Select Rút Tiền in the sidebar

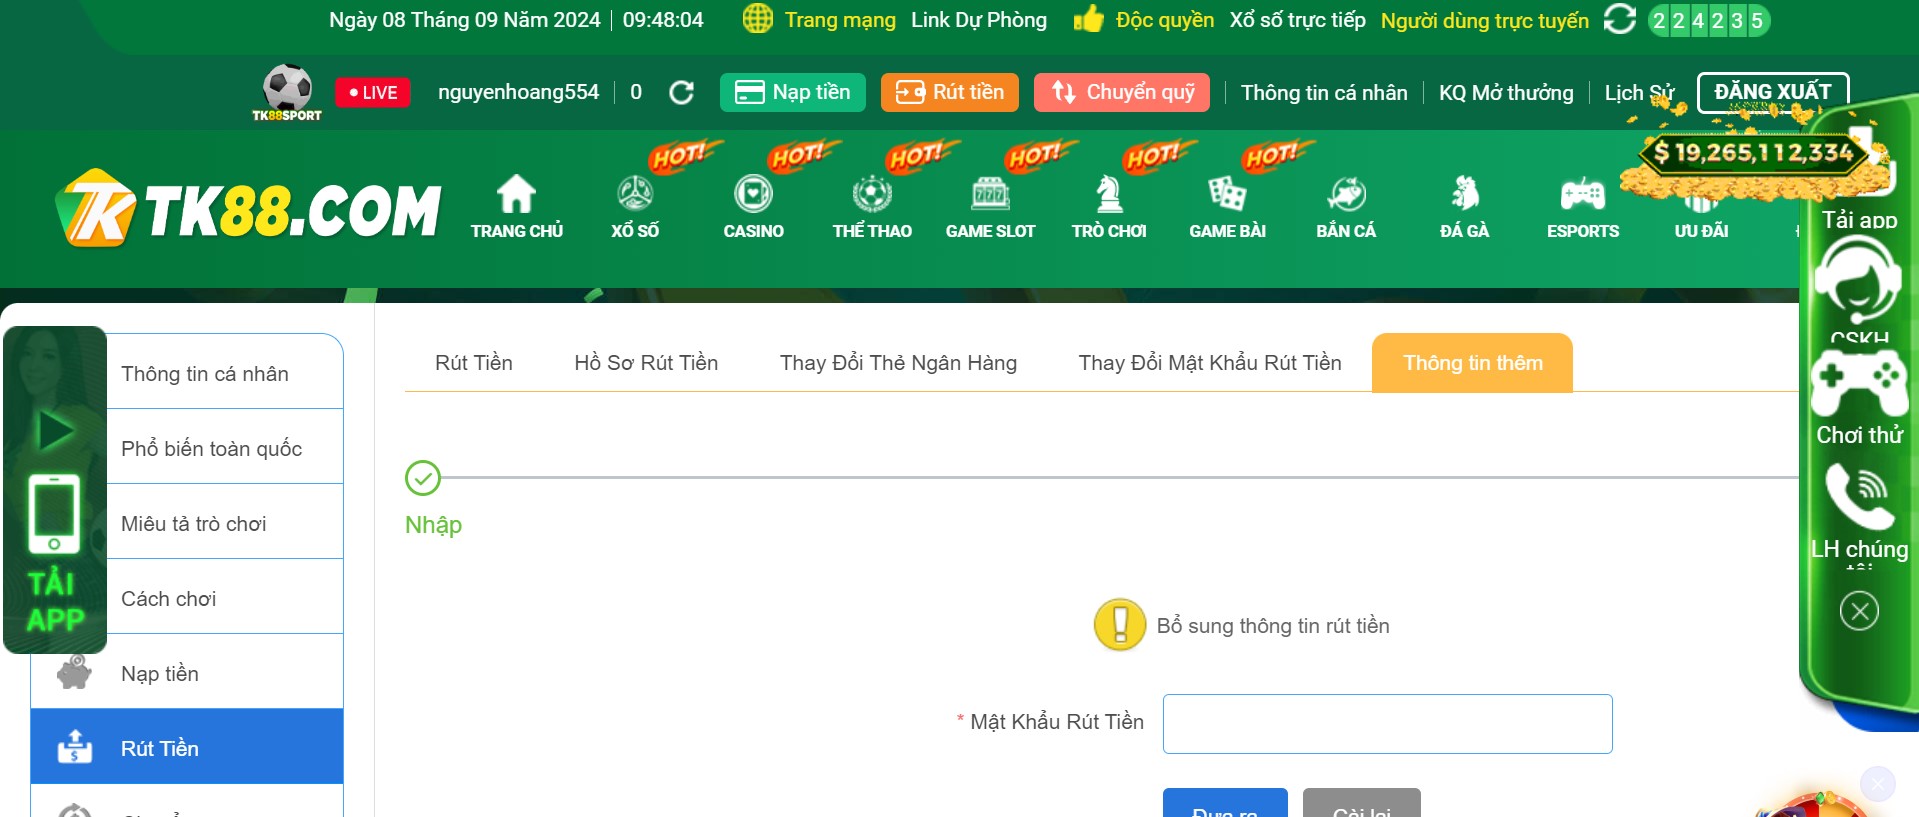tap(187, 747)
